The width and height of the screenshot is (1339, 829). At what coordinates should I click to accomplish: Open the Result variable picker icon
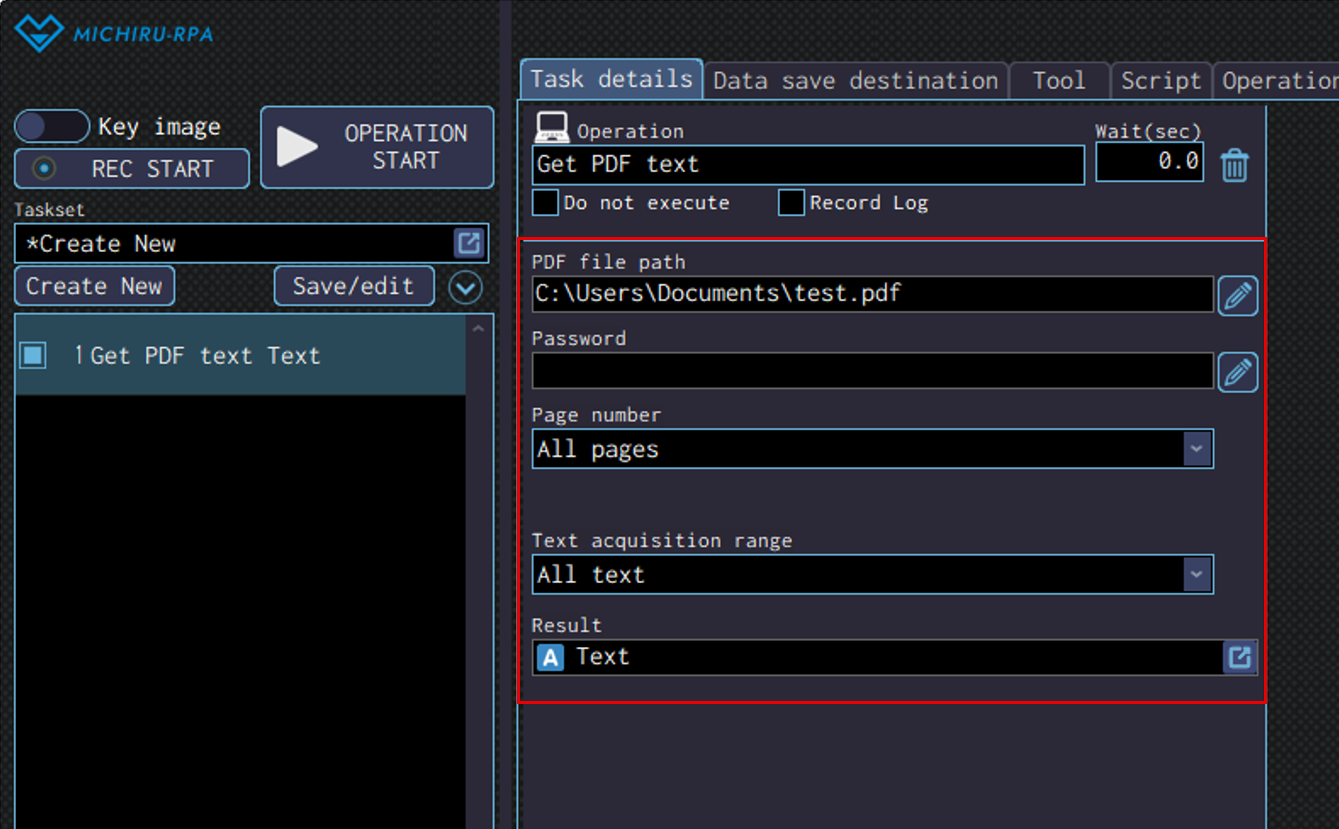tap(1239, 657)
